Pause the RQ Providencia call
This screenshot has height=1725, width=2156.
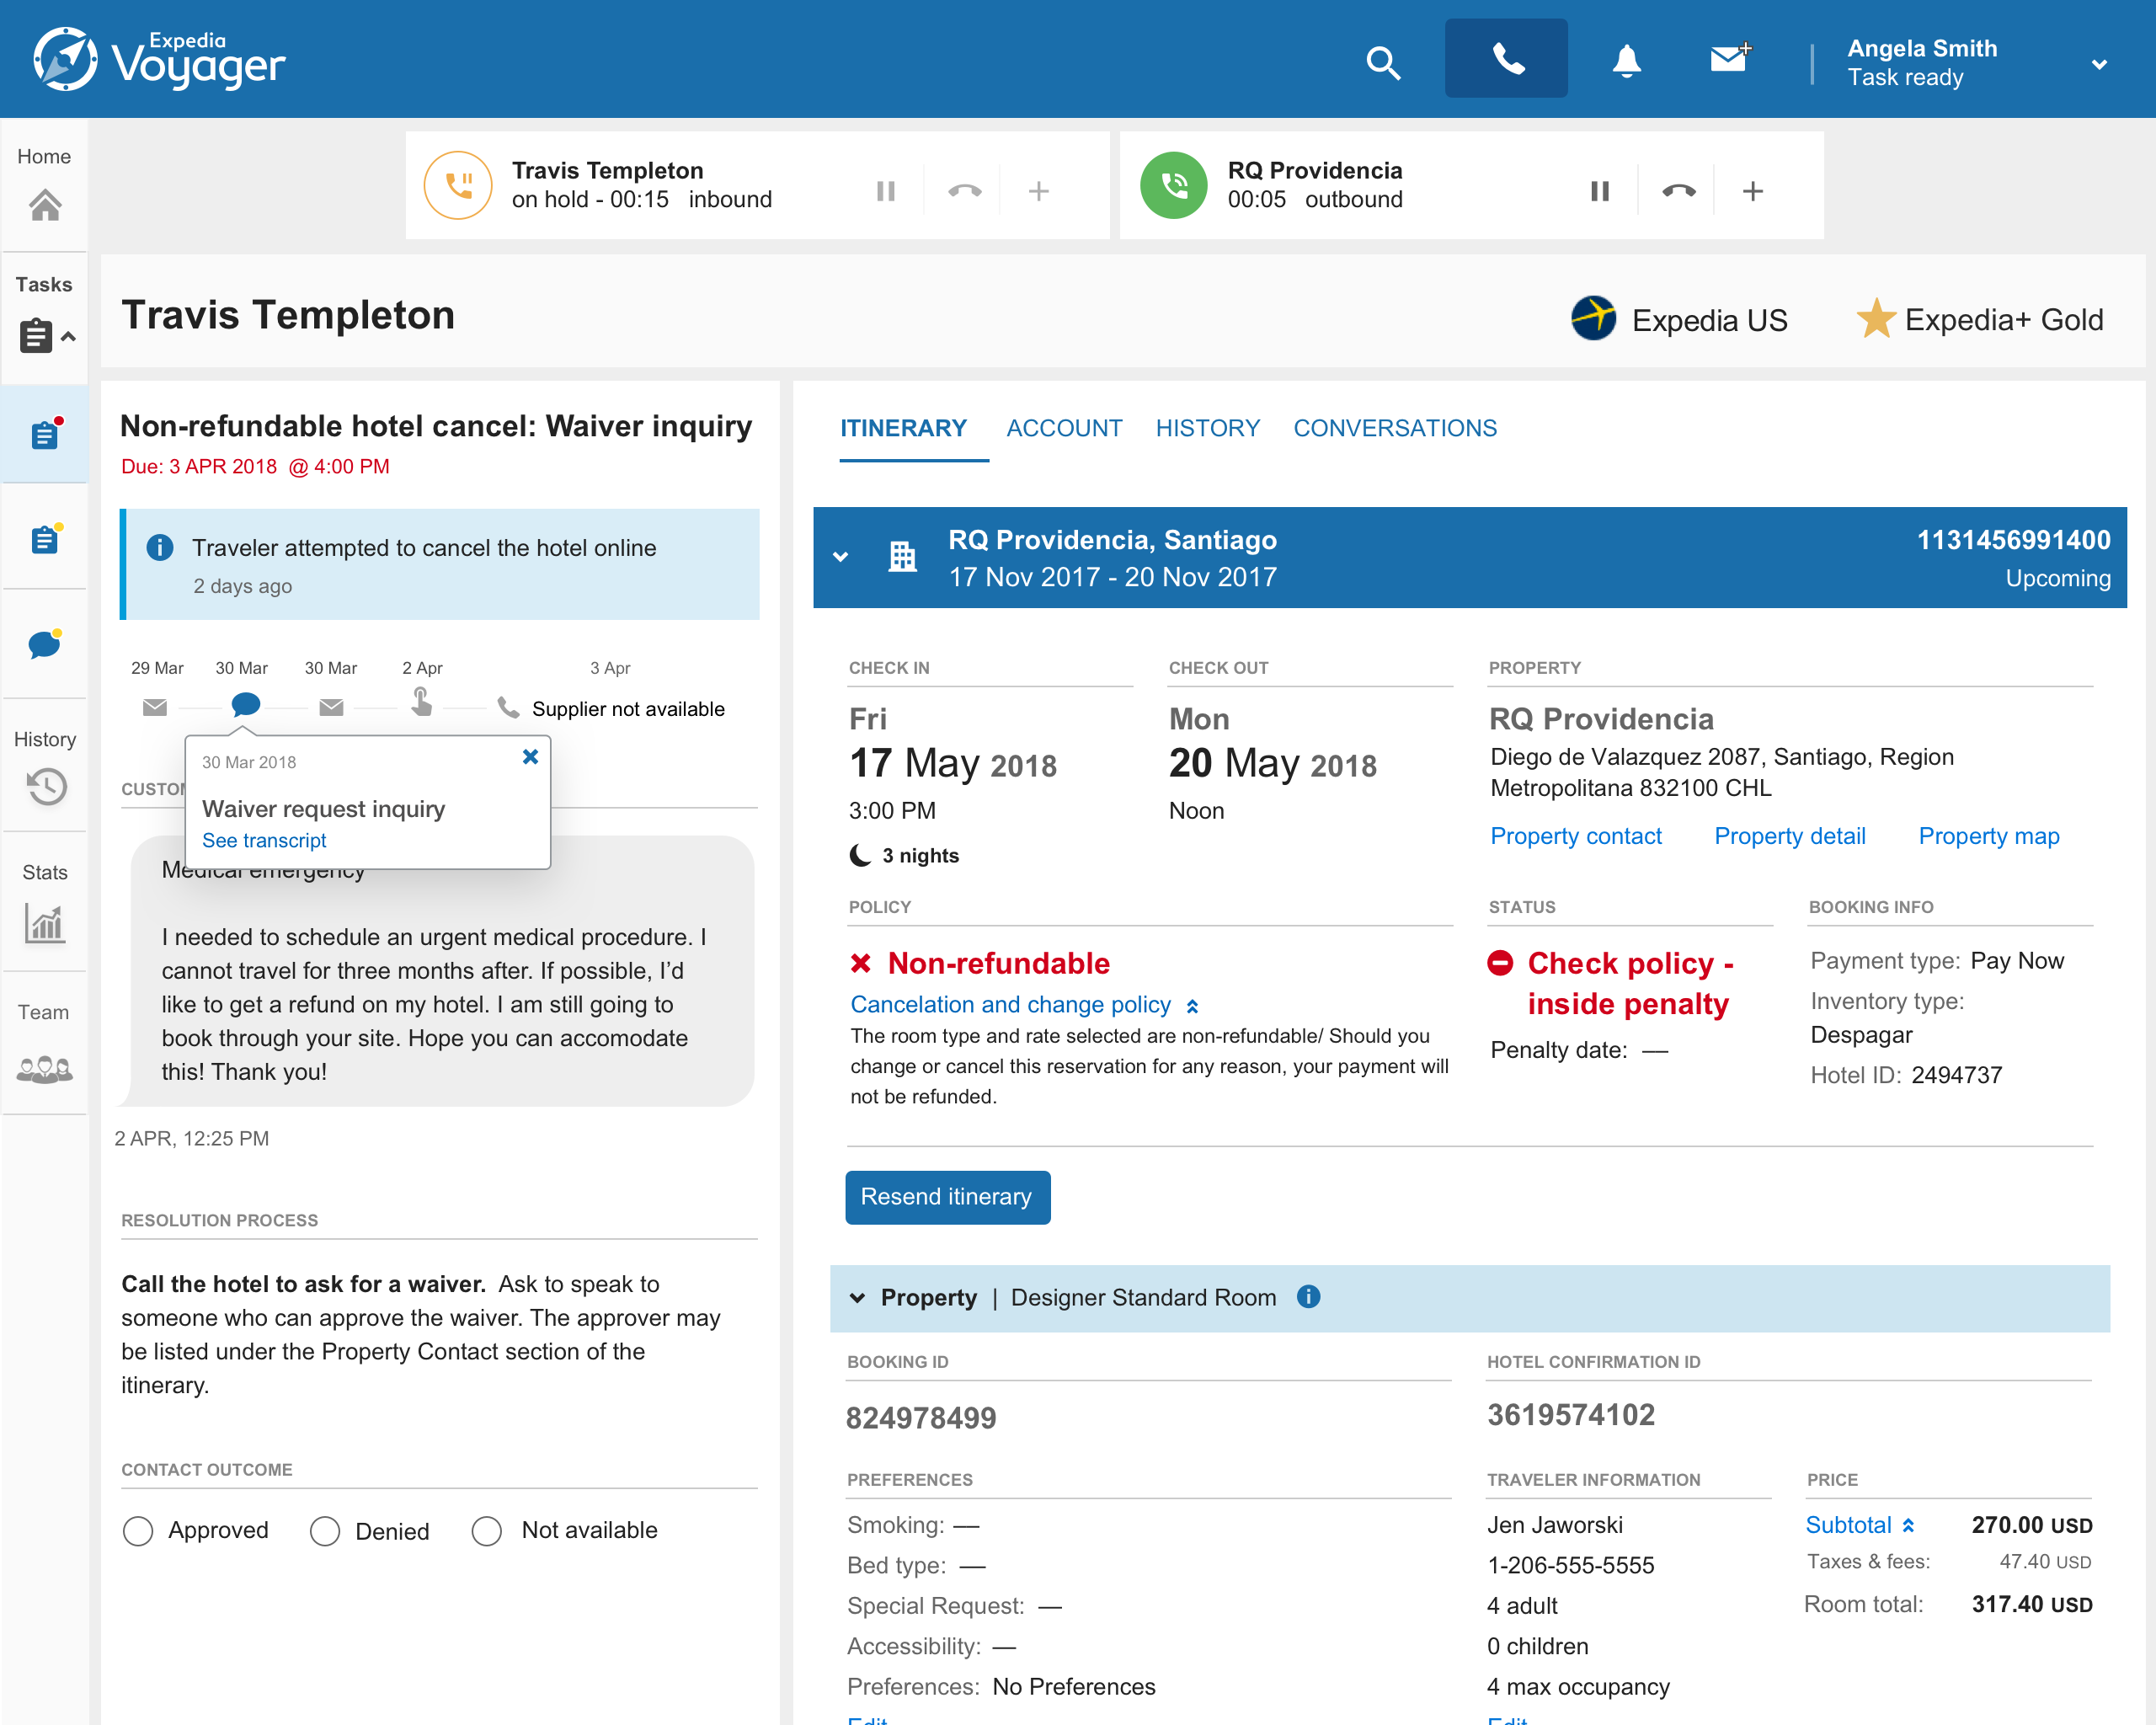coord(1599,191)
